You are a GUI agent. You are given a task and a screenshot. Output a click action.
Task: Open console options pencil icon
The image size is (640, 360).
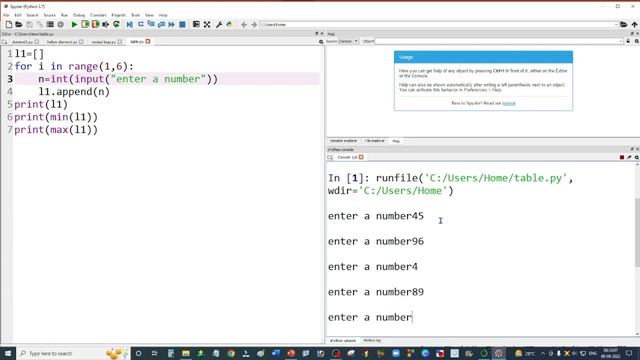click(x=629, y=157)
